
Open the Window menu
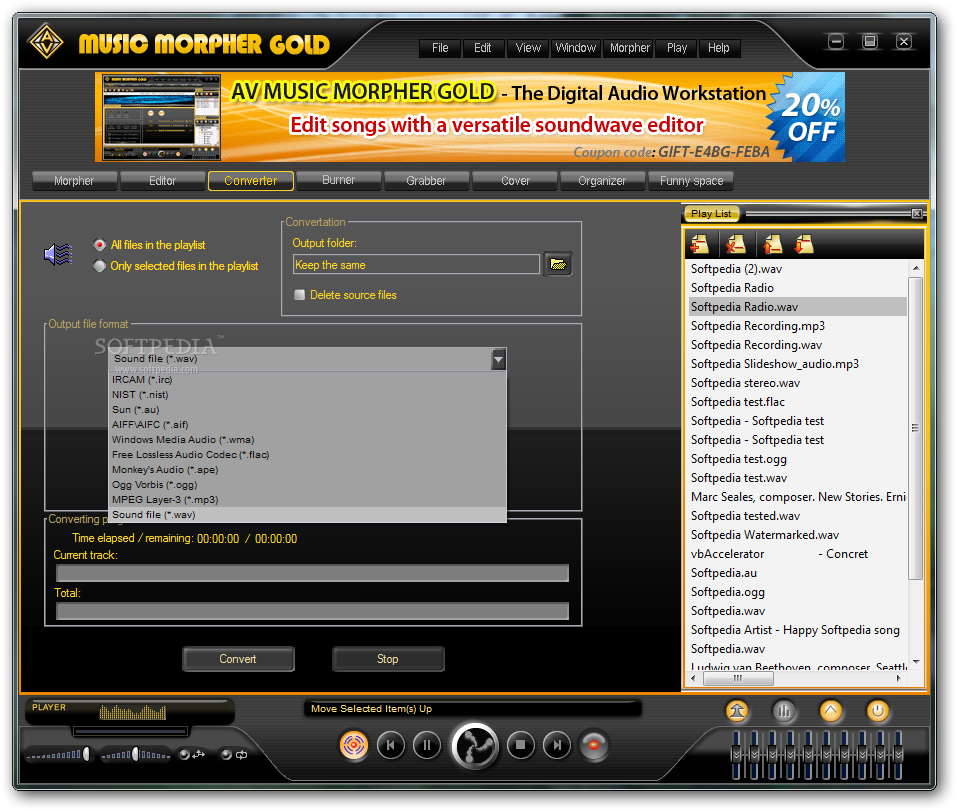[576, 48]
